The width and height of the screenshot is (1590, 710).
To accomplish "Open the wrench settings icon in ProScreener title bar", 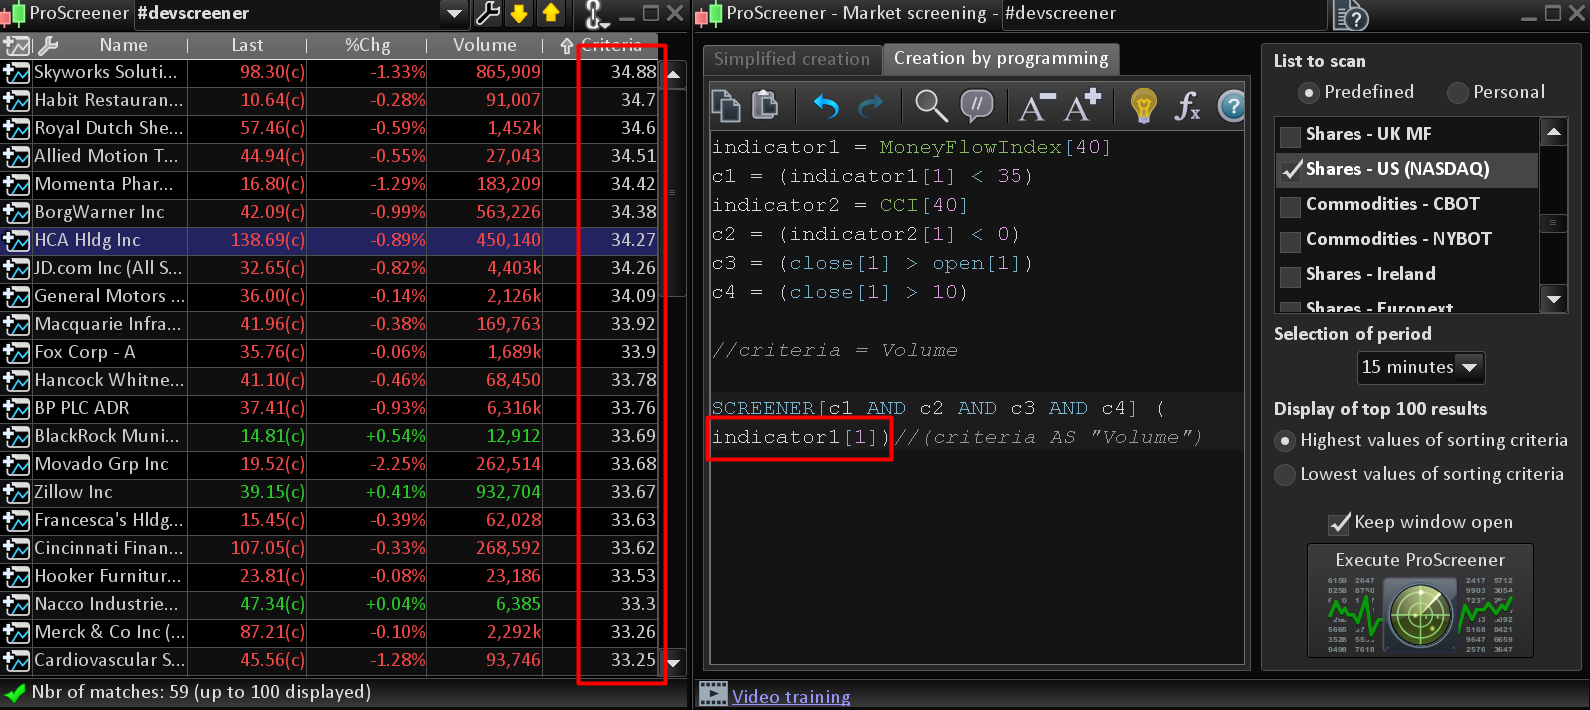I will (x=488, y=13).
